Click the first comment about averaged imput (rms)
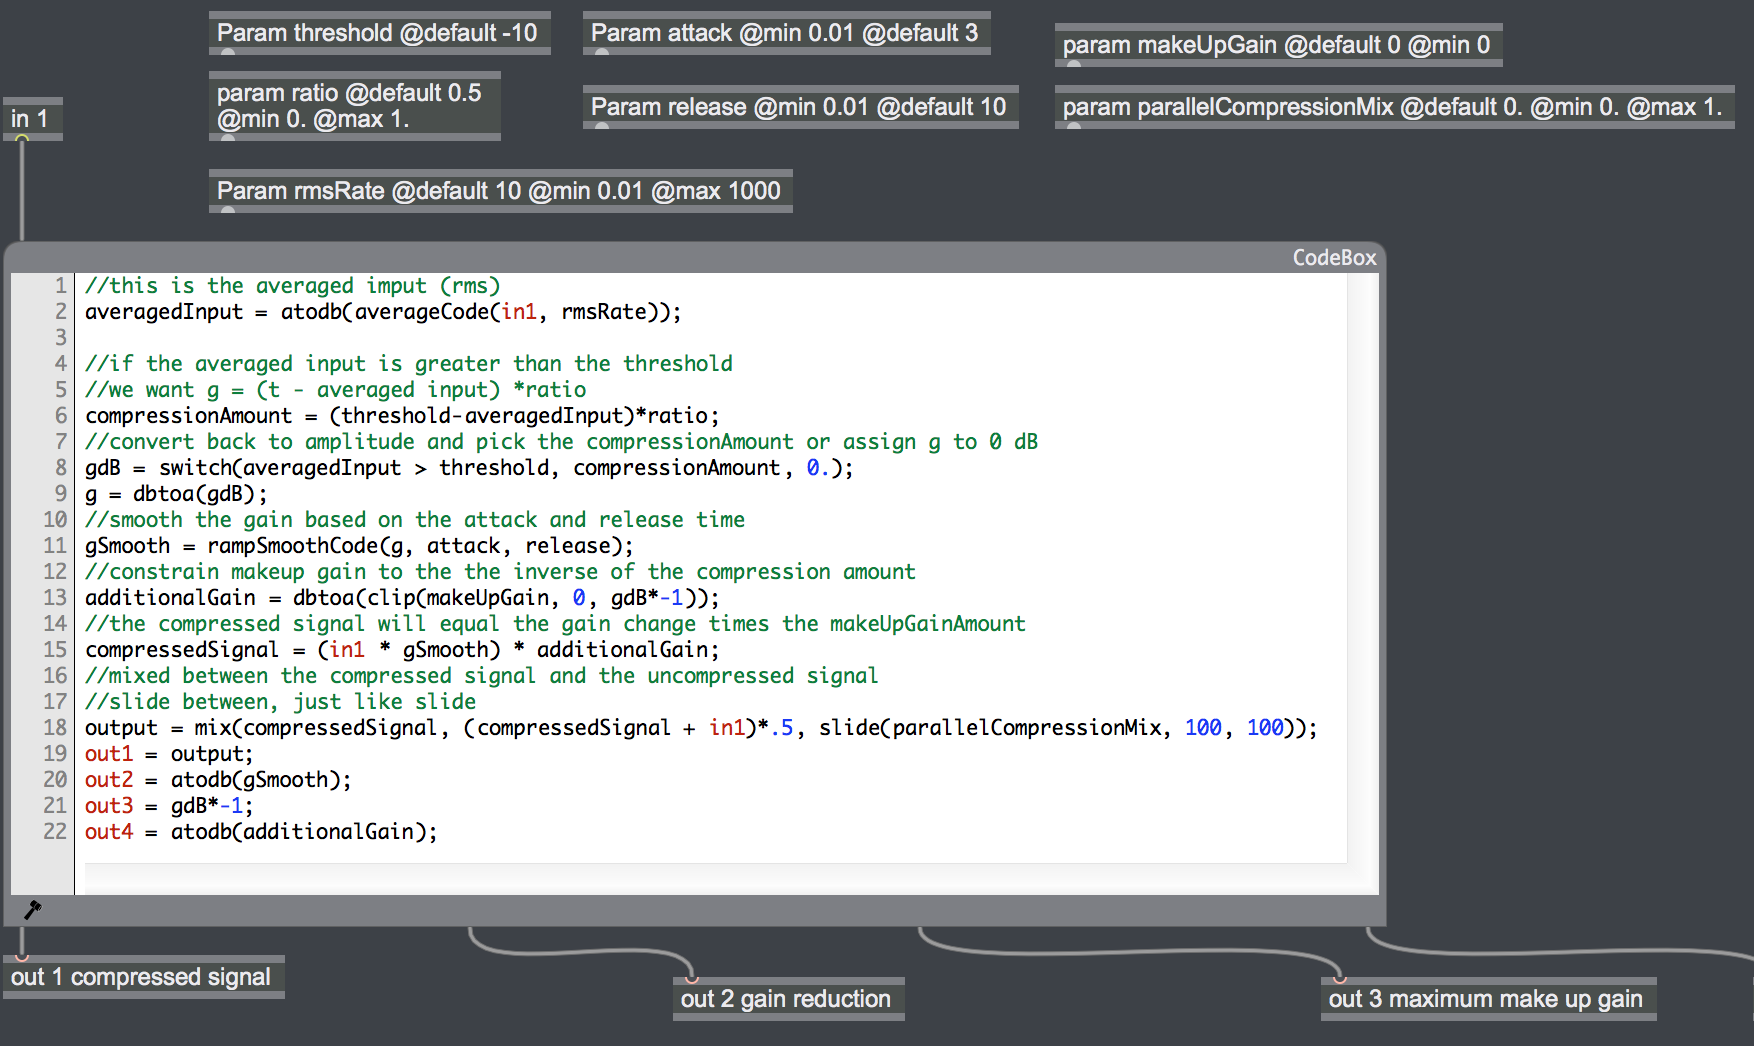1754x1046 pixels. pyautogui.click(x=292, y=286)
